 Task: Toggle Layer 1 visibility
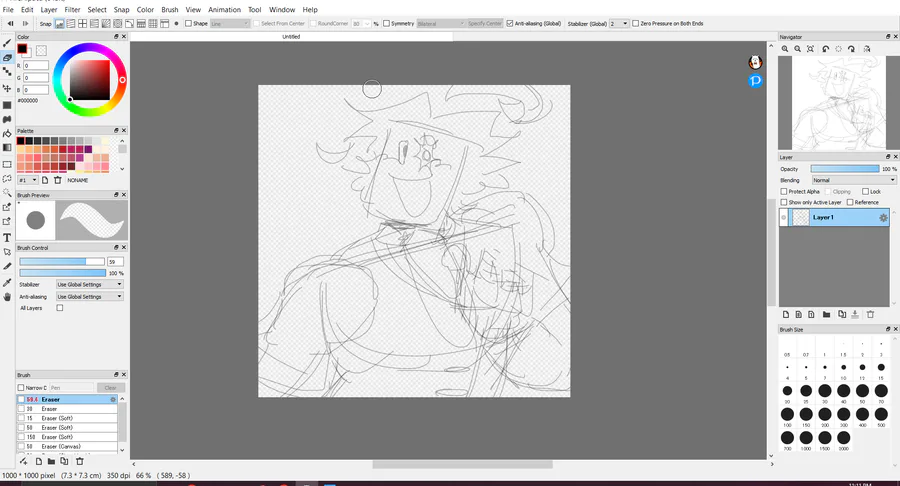783,217
